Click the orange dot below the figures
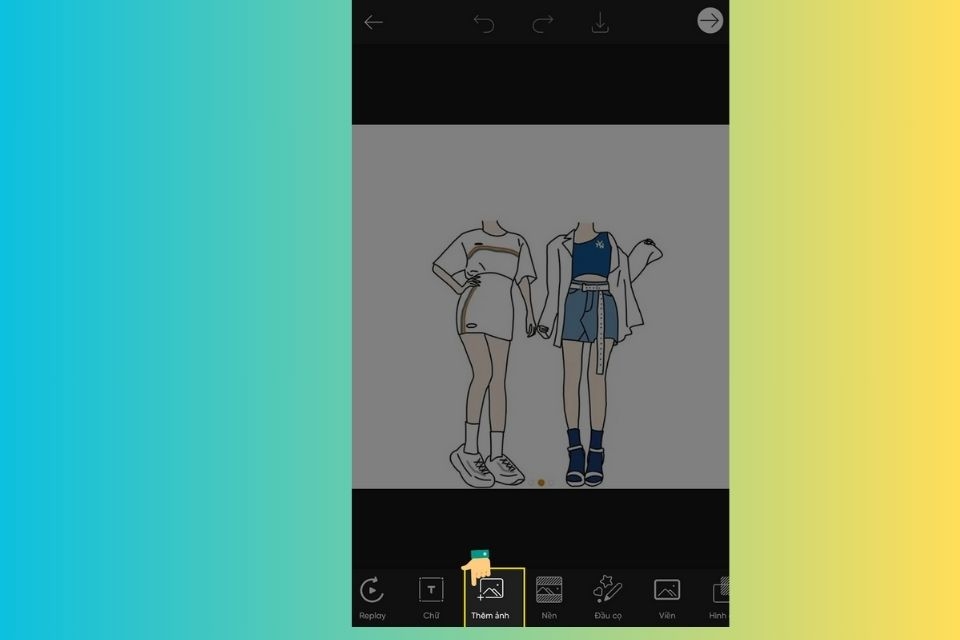Image resolution: width=960 pixels, height=640 pixels. (541, 483)
